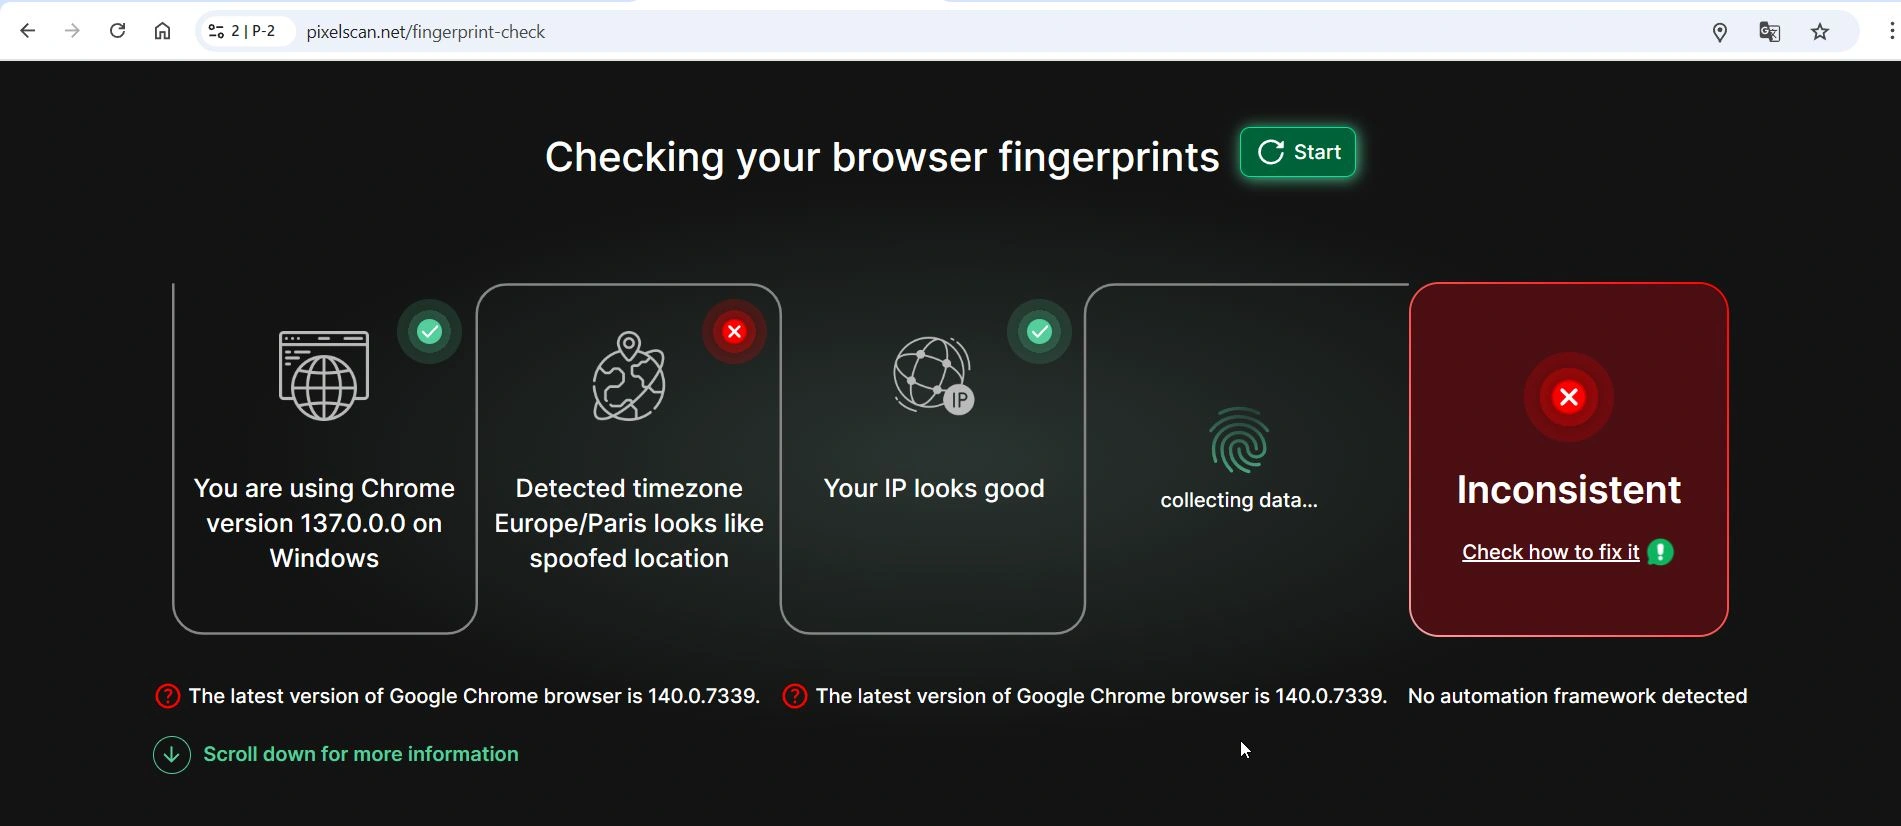Click the browser back arrow
The height and width of the screenshot is (826, 1901).
point(28,32)
